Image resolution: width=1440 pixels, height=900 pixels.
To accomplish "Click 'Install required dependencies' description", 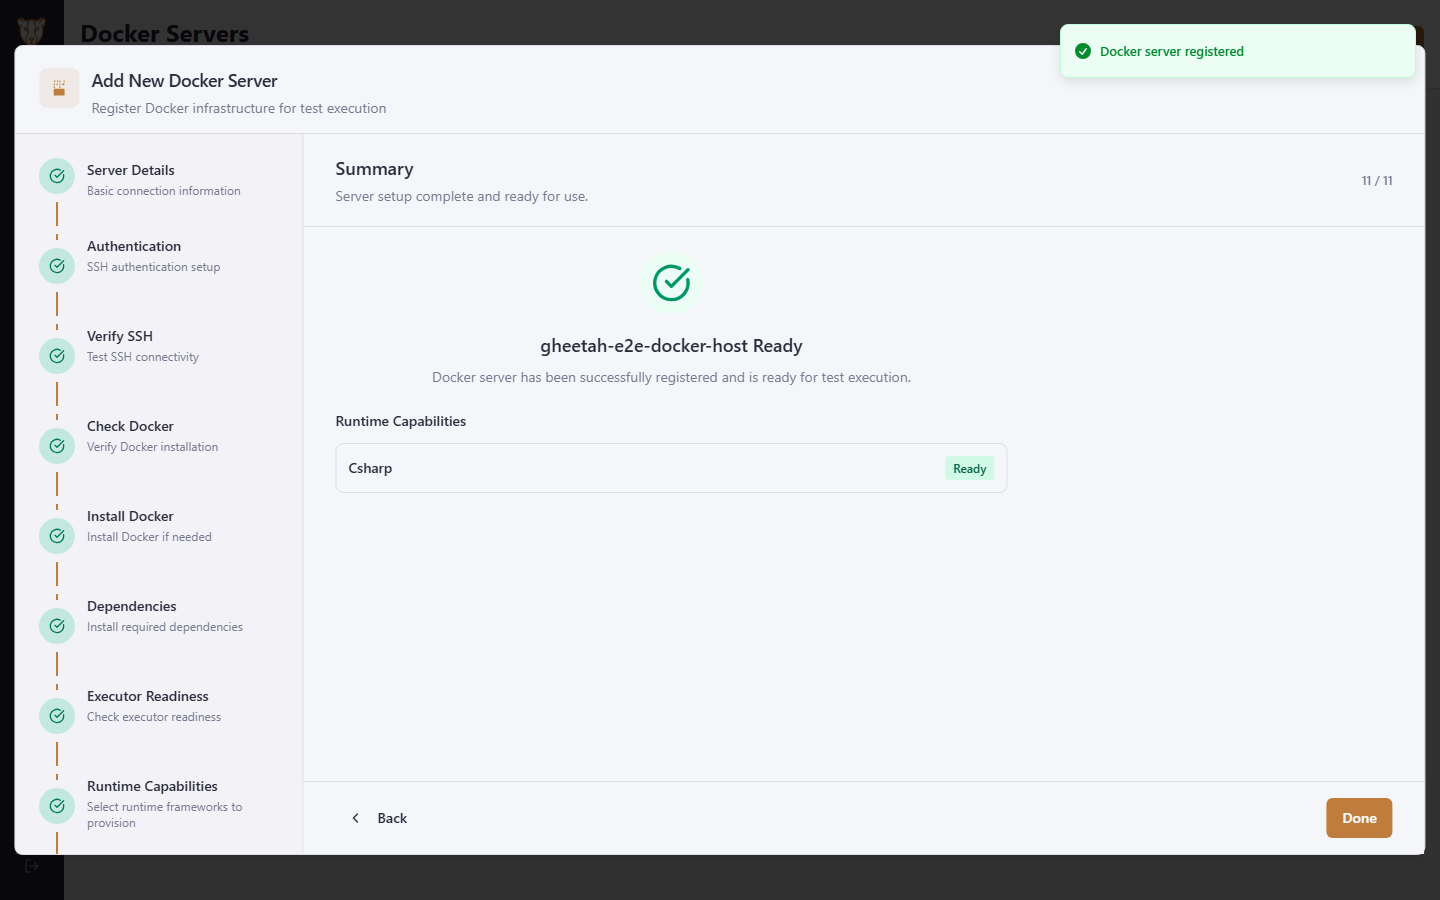I will (x=165, y=627).
